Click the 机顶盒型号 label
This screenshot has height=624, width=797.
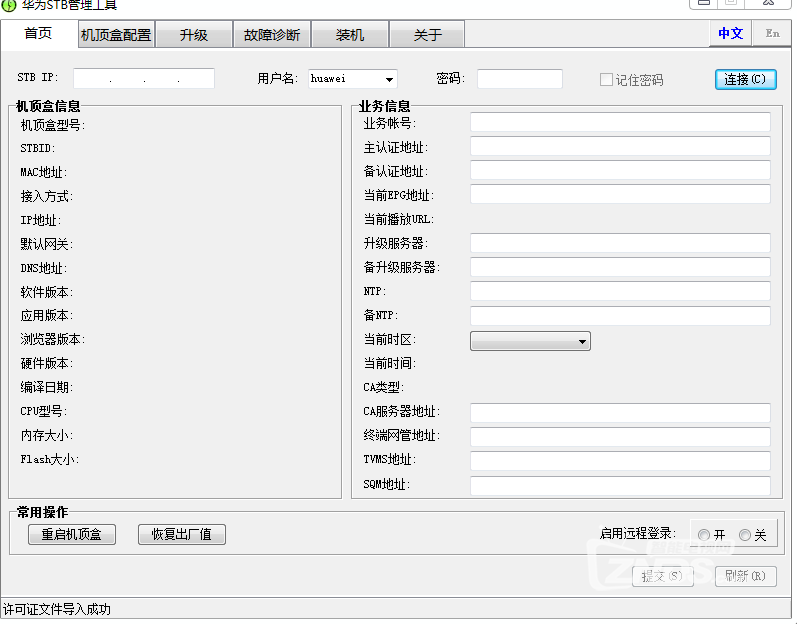pyautogui.click(x=52, y=124)
